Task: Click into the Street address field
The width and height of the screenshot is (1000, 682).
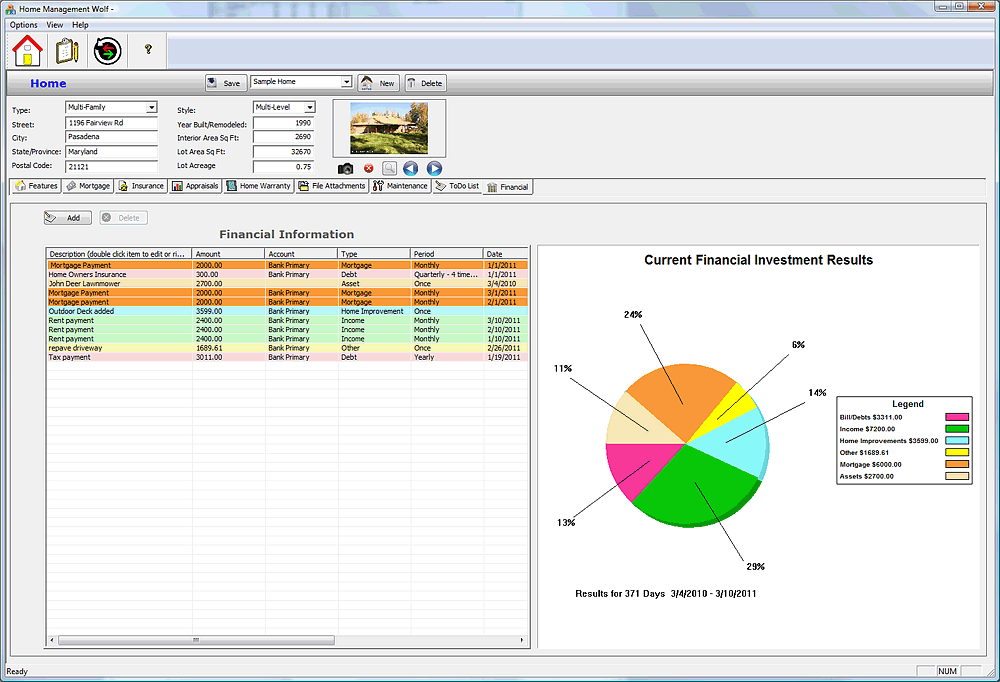Action: tap(111, 123)
